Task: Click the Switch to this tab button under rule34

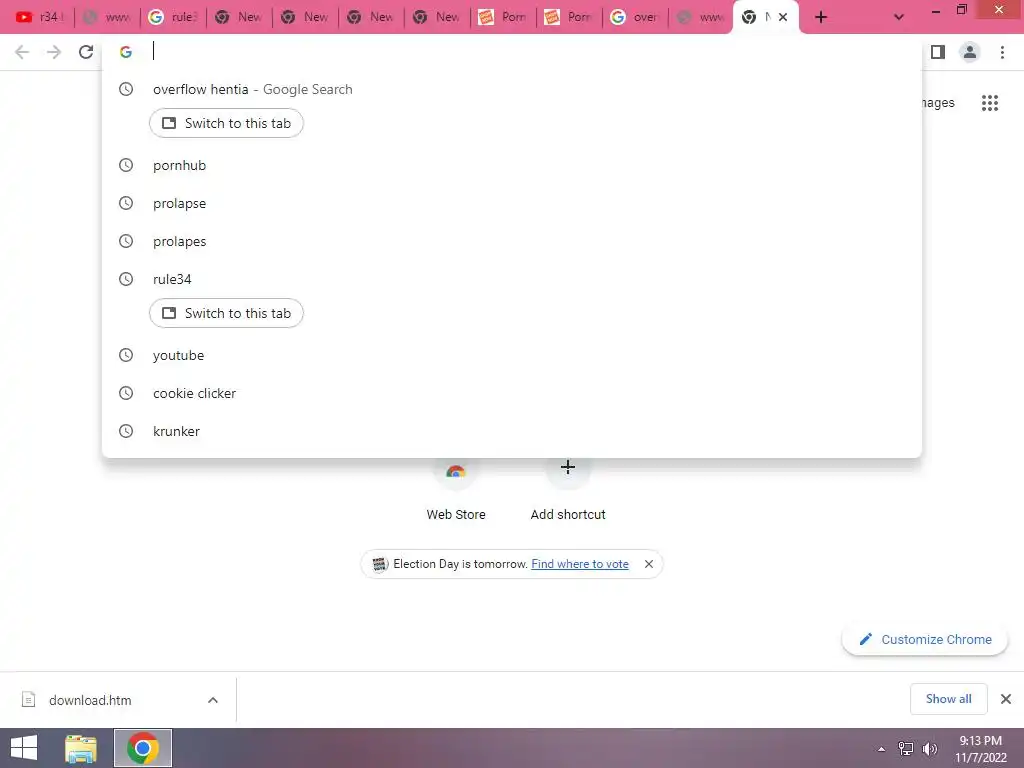Action: coord(226,313)
